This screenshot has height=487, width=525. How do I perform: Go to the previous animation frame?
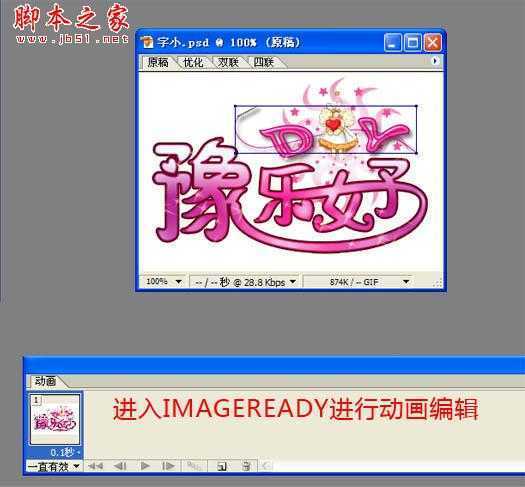pos(120,466)
